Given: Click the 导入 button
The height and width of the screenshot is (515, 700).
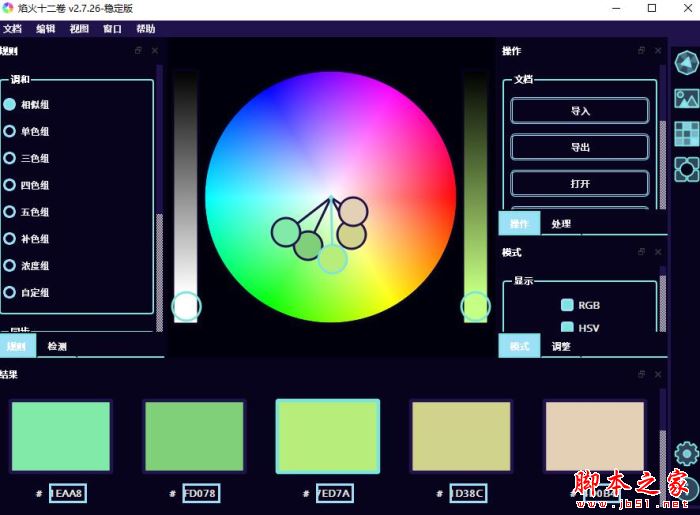Looking at the screenshot, I should 579,111.
